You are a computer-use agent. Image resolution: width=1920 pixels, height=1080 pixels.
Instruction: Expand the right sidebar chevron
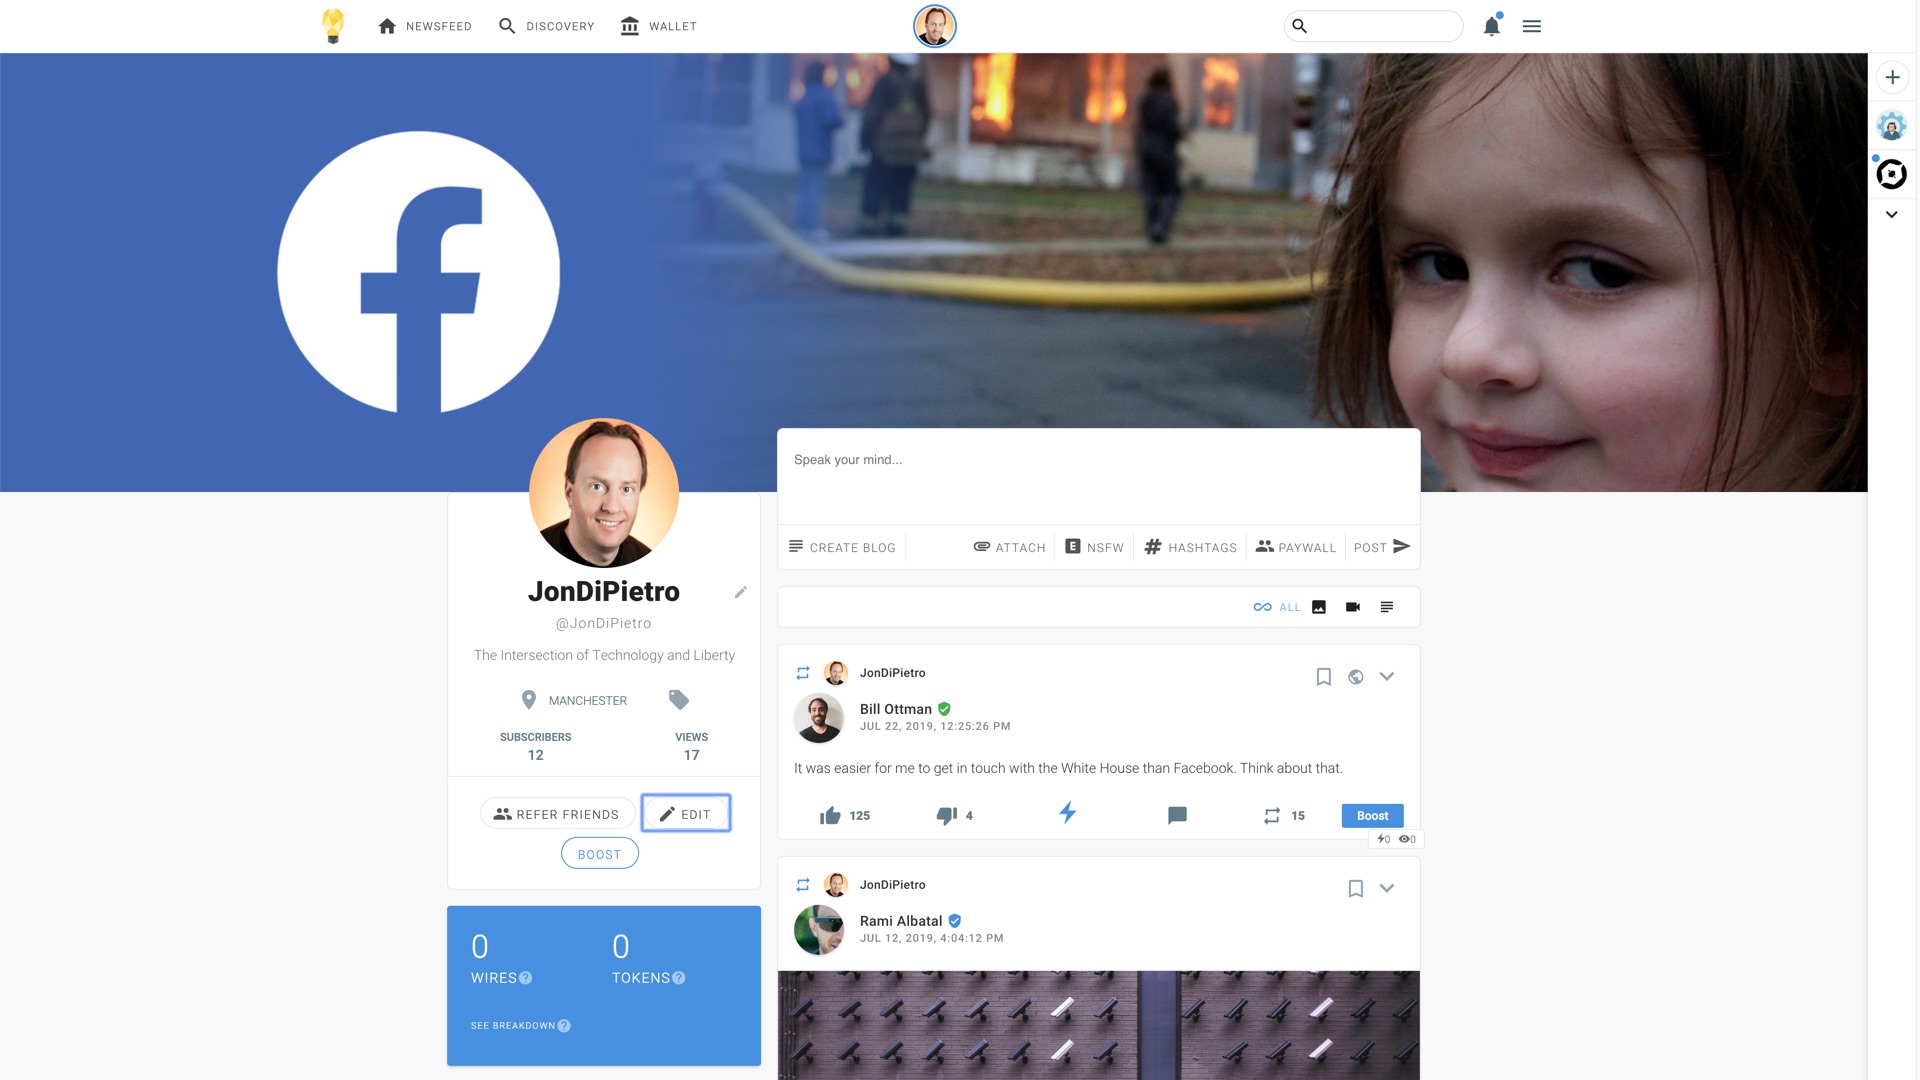pyautogui.click(x=1892, y=214)
